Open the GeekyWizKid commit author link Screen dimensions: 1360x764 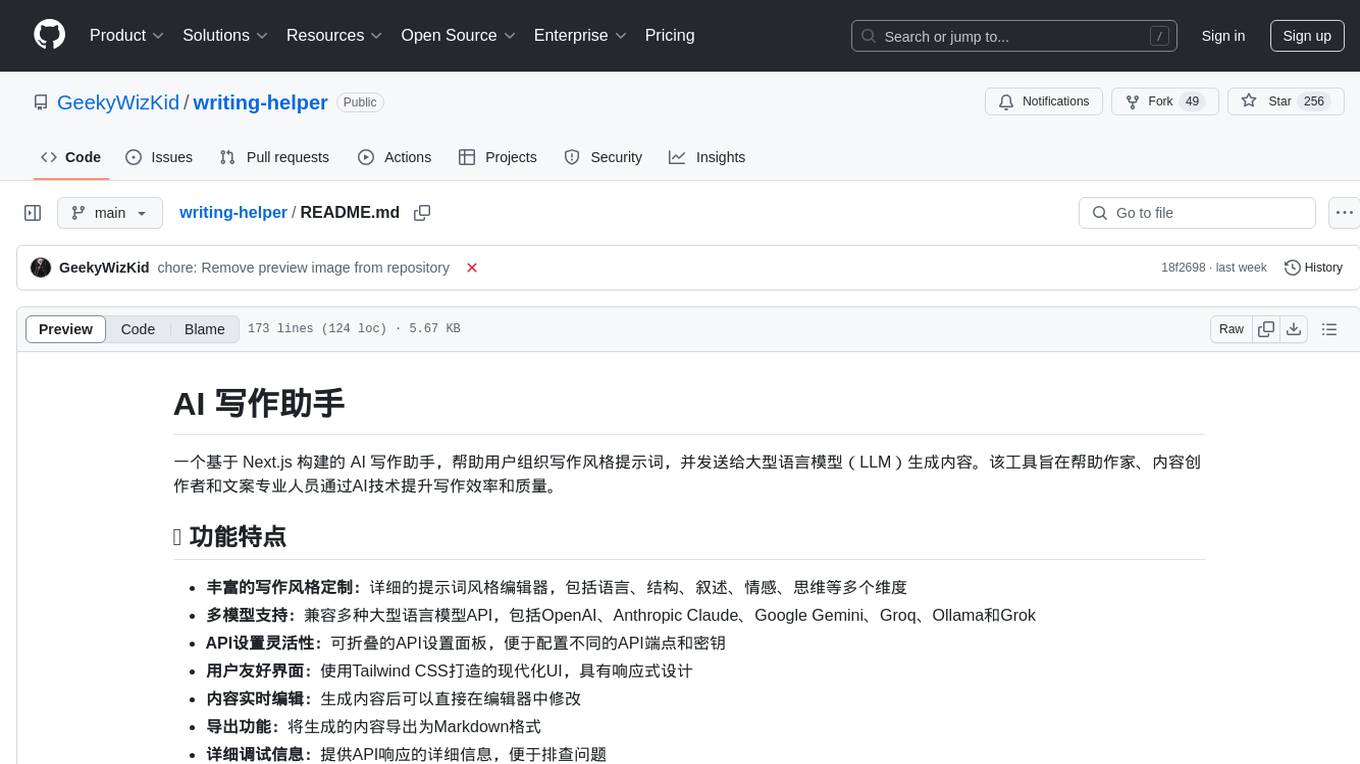104,268
